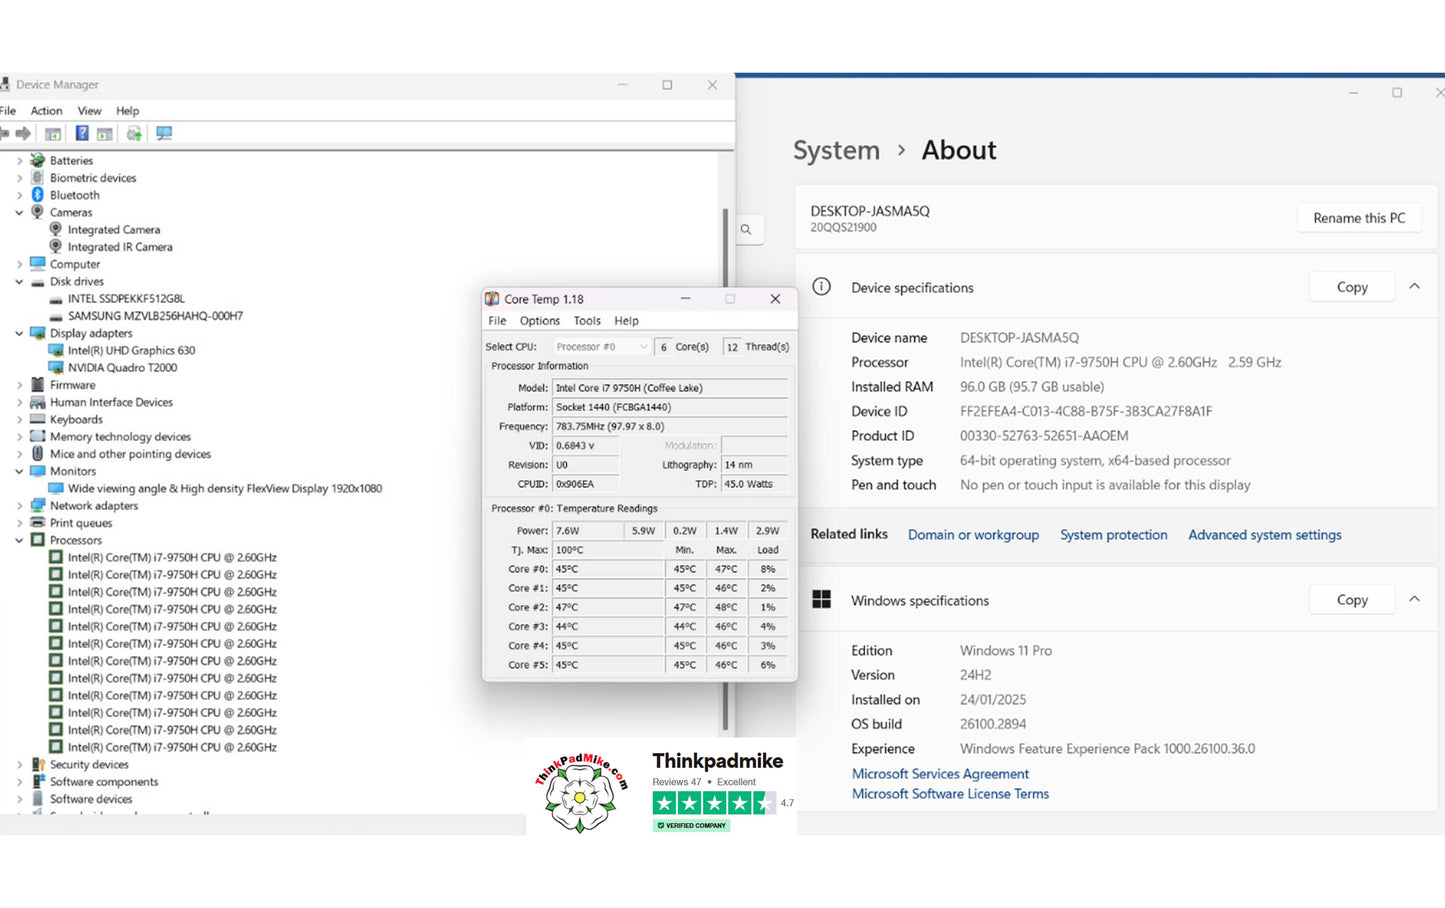
Task: Click the Integrated IR Camera icon
Action: pos(56,247)
